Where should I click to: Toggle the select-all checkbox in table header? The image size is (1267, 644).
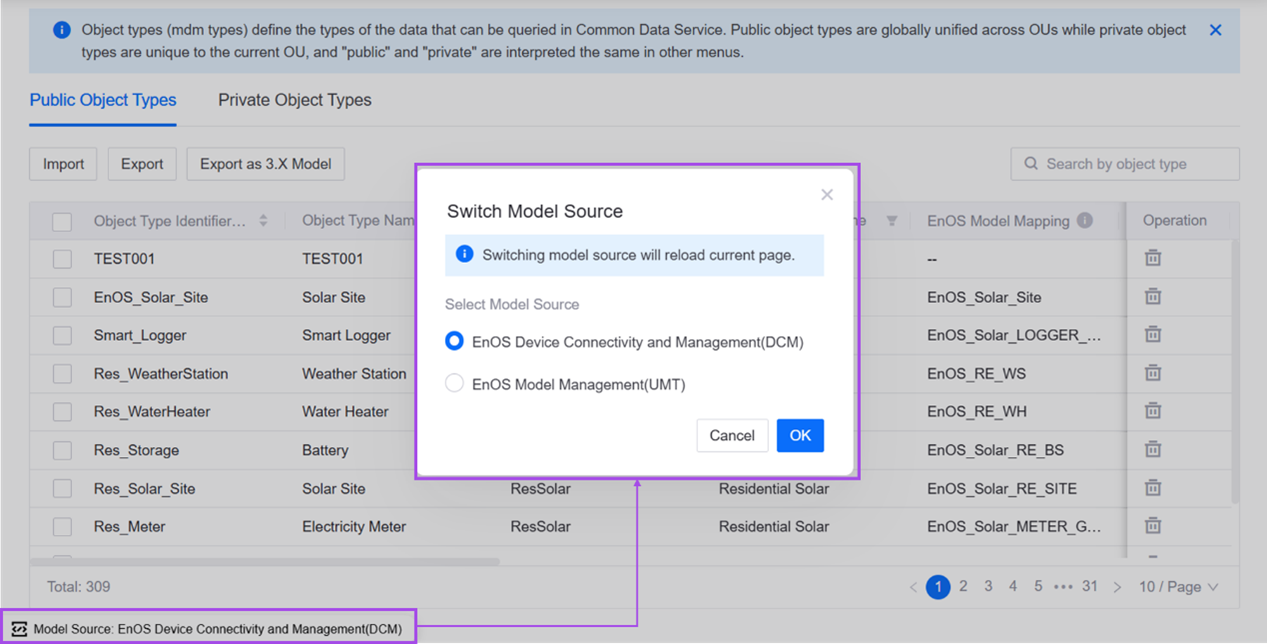coord(62,221)
